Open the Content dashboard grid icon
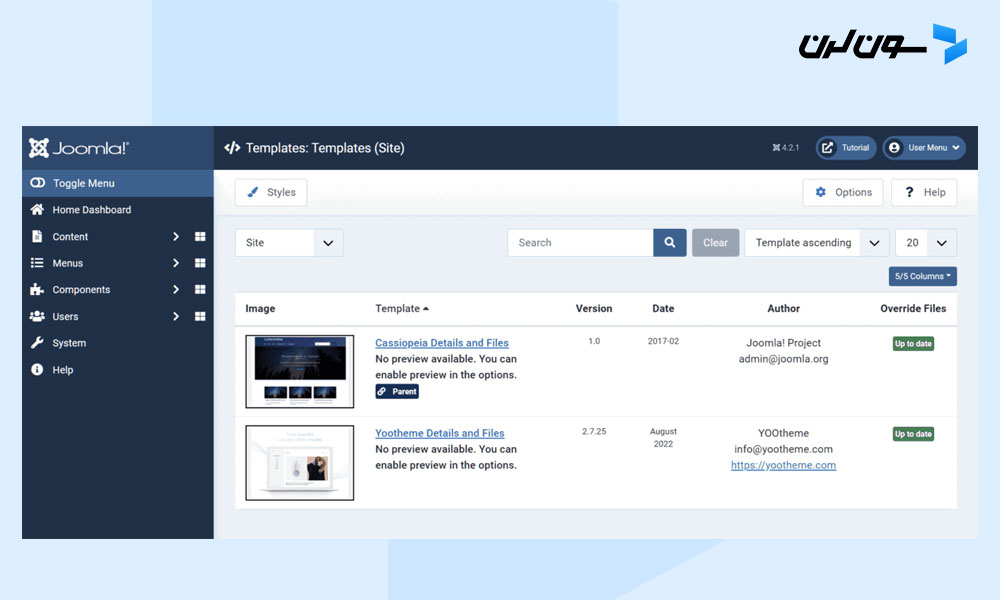Viewport: 1000px width, 600px height. pyautogui.click(x=200, y=237)
